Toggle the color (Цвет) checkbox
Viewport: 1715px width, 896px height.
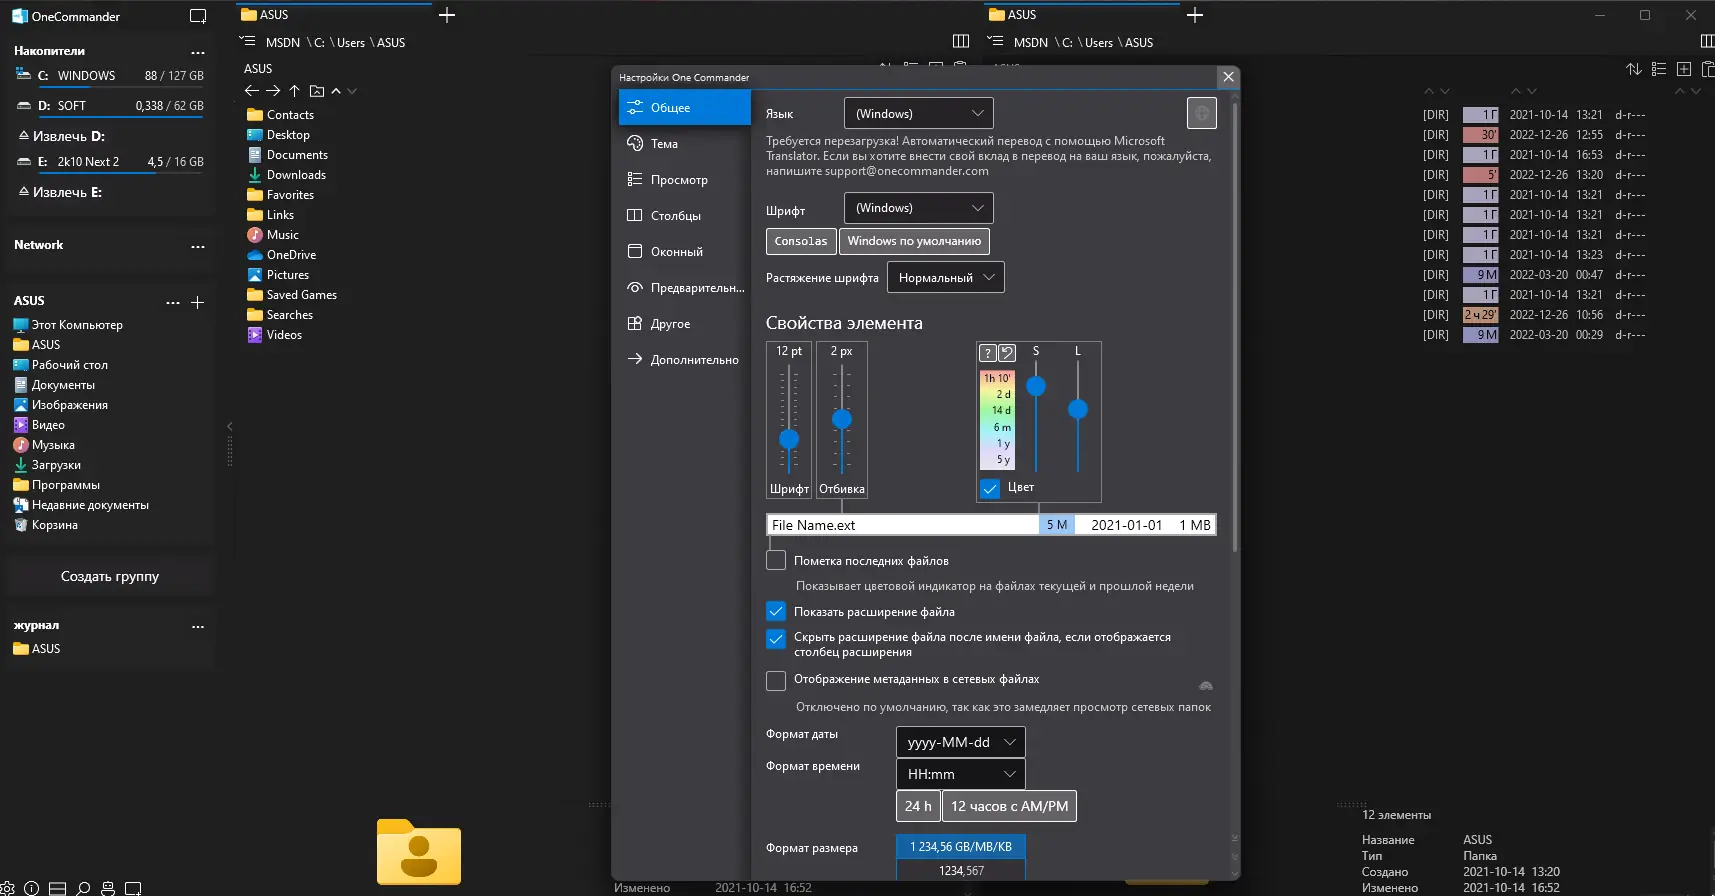point(990,488)
